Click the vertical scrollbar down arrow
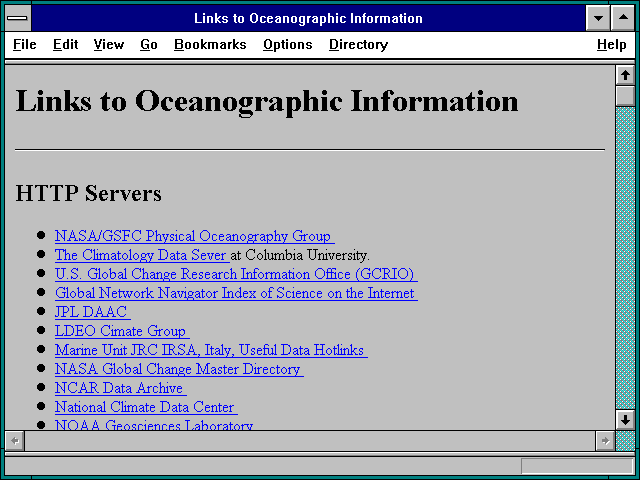The width and height of the screenshot is (640, 480). click(x=625, y=420)
